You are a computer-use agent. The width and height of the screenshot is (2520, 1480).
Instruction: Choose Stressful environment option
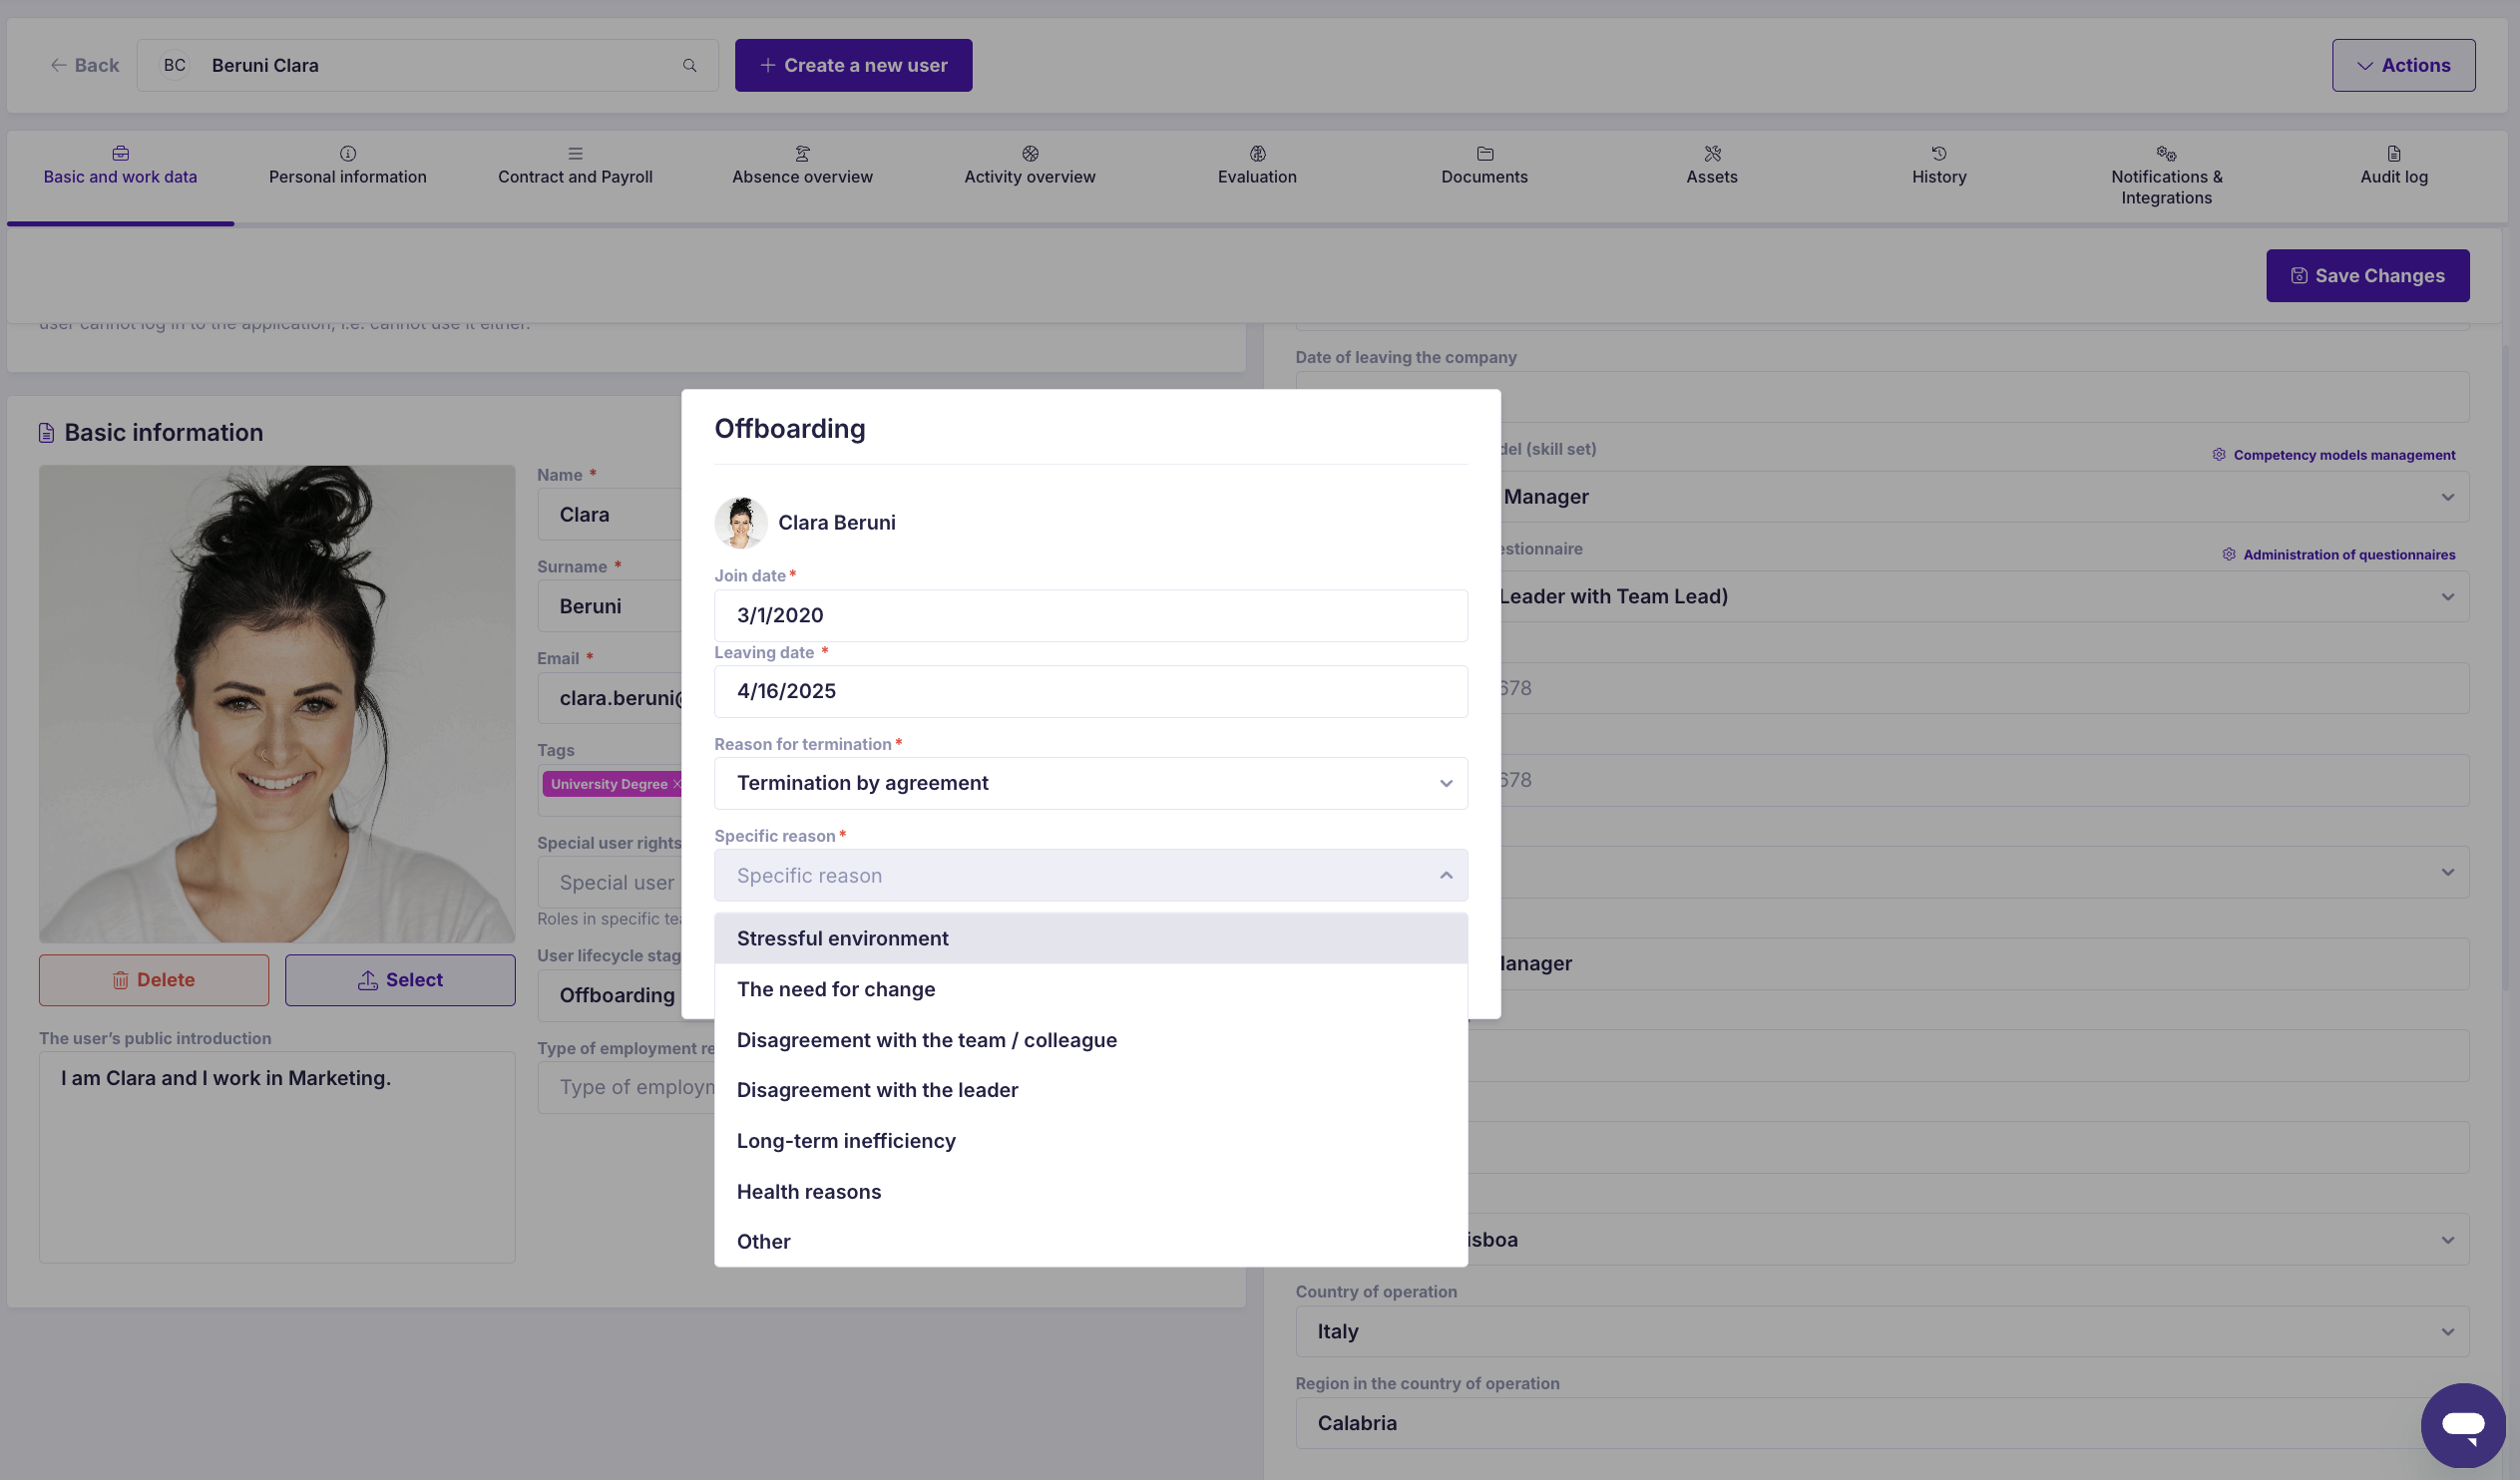pos(1090,938)
